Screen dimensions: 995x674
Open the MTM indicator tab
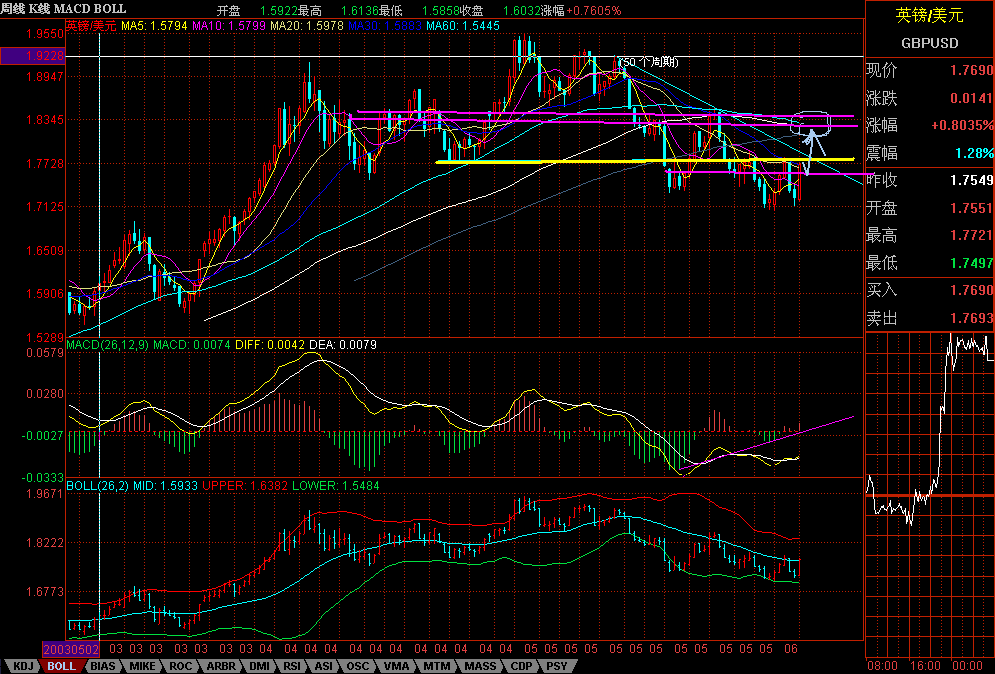click(437, 666)
